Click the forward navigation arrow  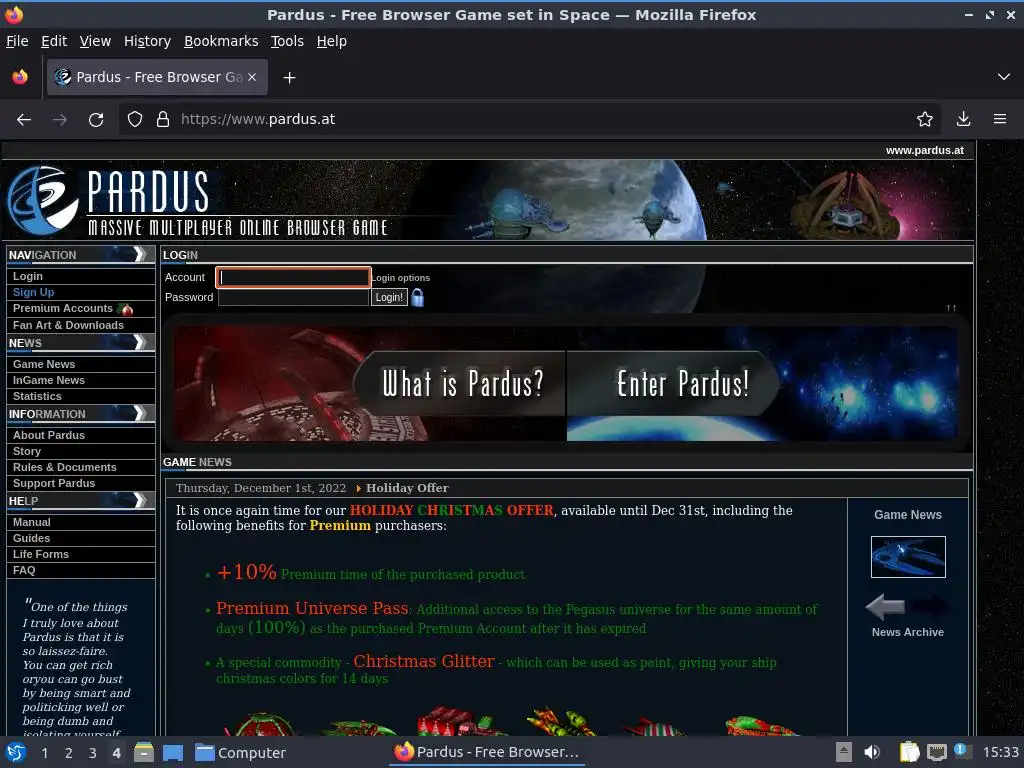pyautogui.click(x=60, y=120)
